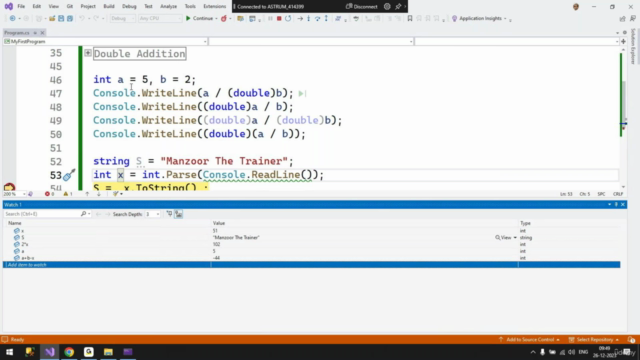Click the watch search magnifier icon
The image size is (640, 360).
click(x=83, y=214)
